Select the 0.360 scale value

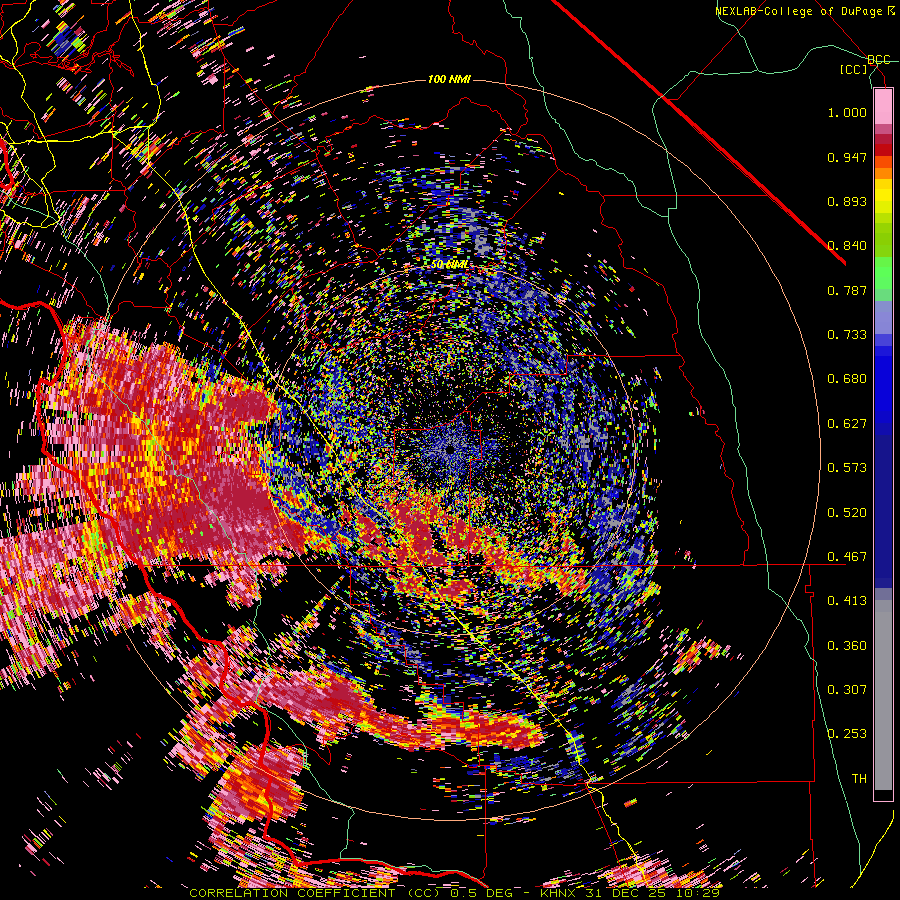[847, 646]
